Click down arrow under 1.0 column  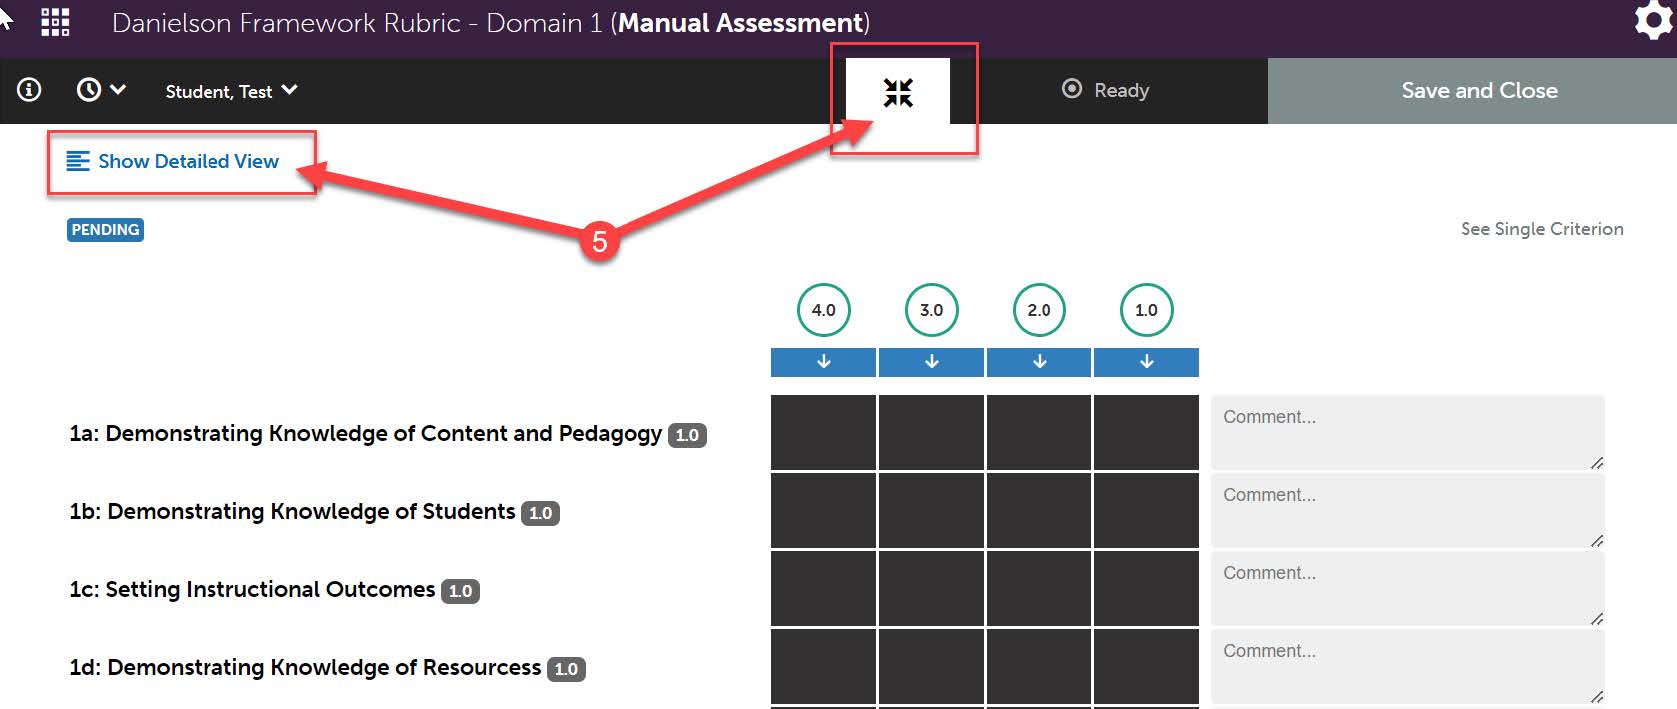(1146, 362)
